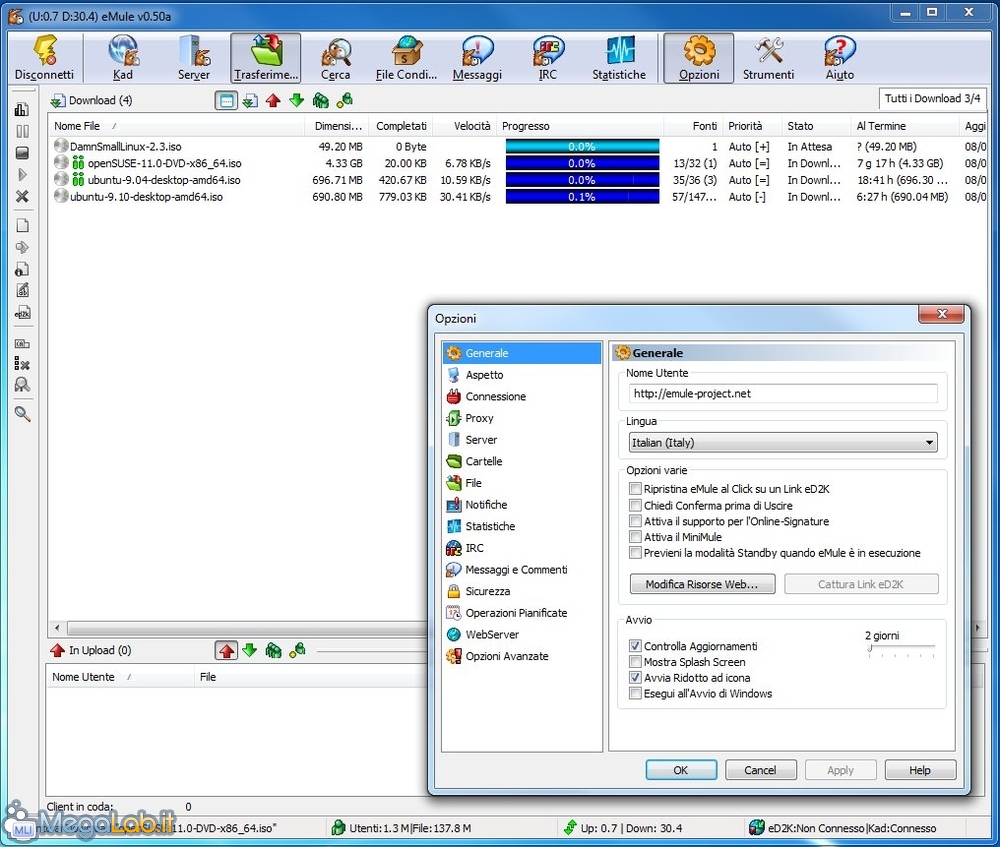This screenshot has height=847, width=1000.
Task: Click progress bar of ubuntu-9.10-desktop-amd64.iso
Action: coord(582,197)
